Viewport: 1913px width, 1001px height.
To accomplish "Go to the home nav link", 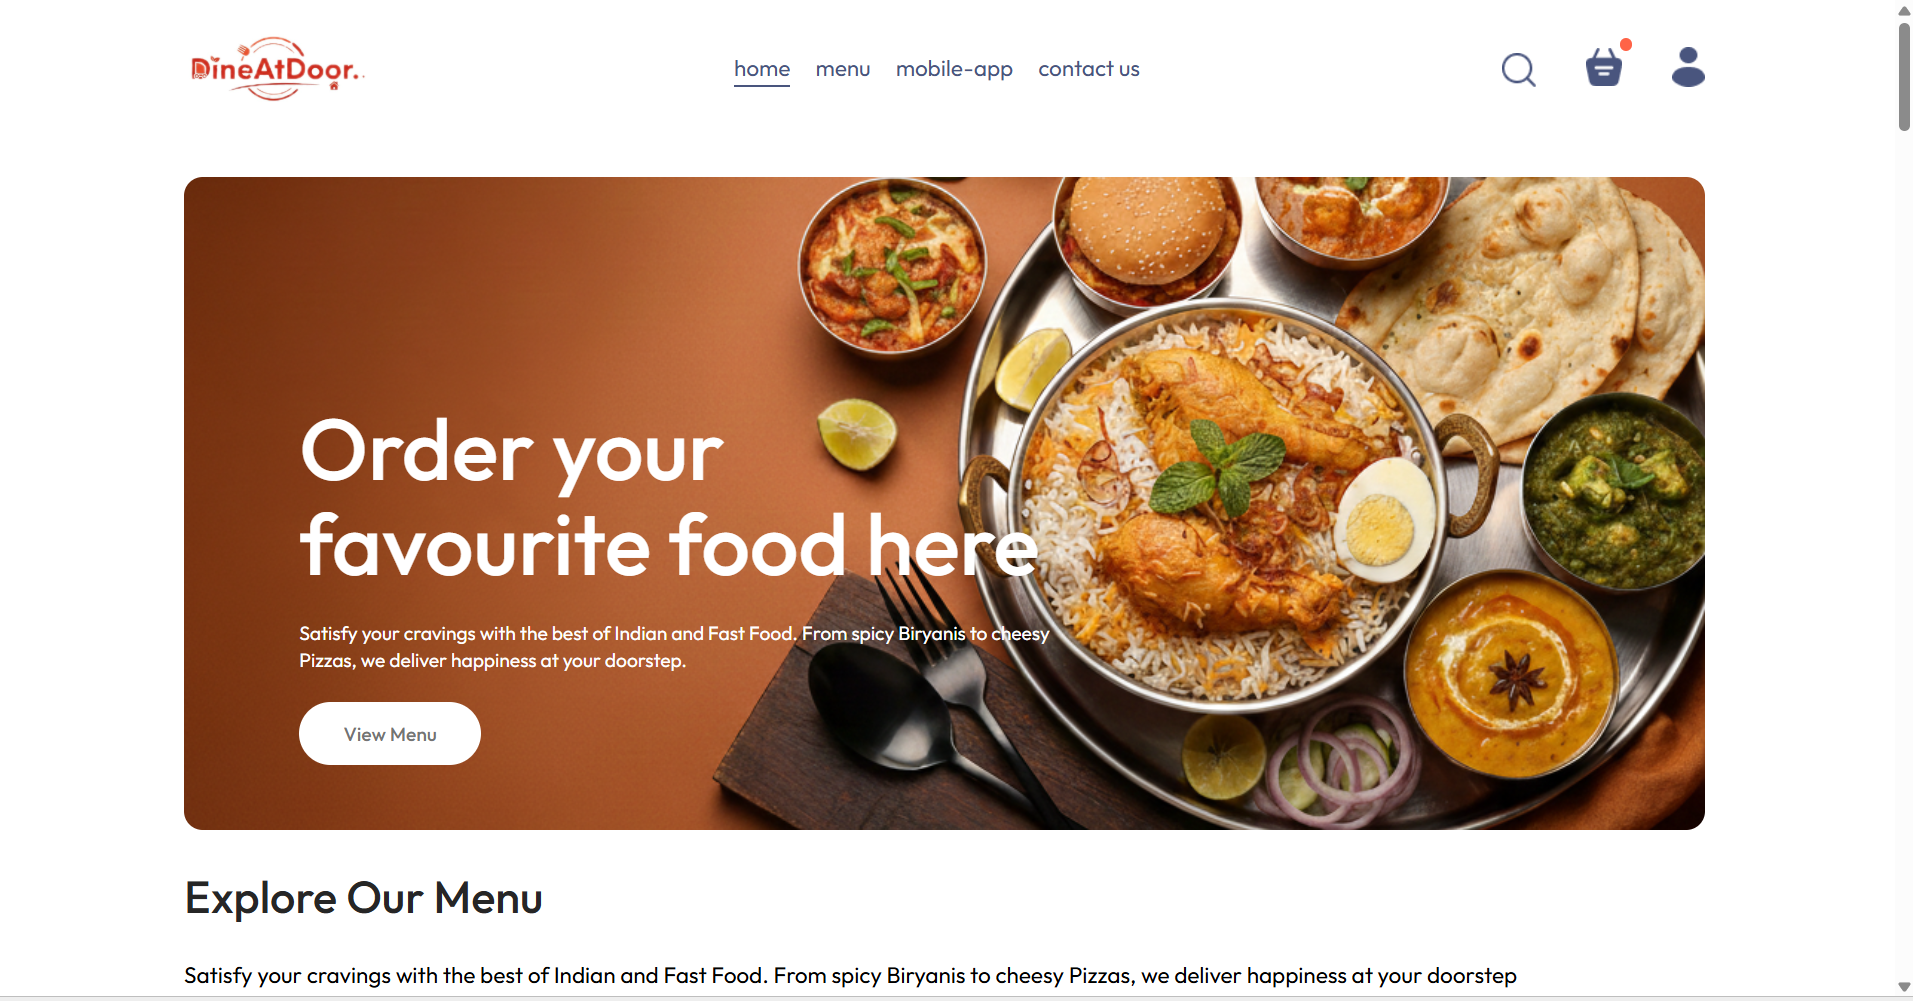I will [x=762, y=69].
